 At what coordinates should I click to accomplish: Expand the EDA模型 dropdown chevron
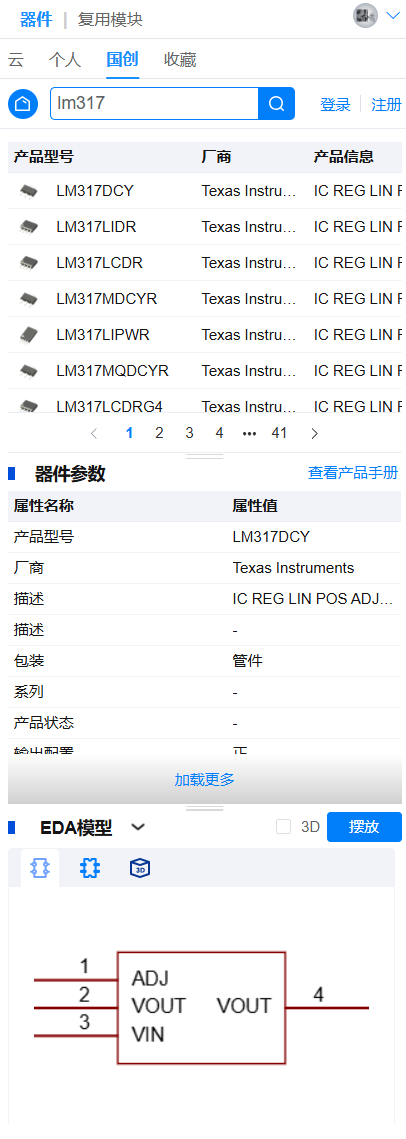tap(138, 827)
